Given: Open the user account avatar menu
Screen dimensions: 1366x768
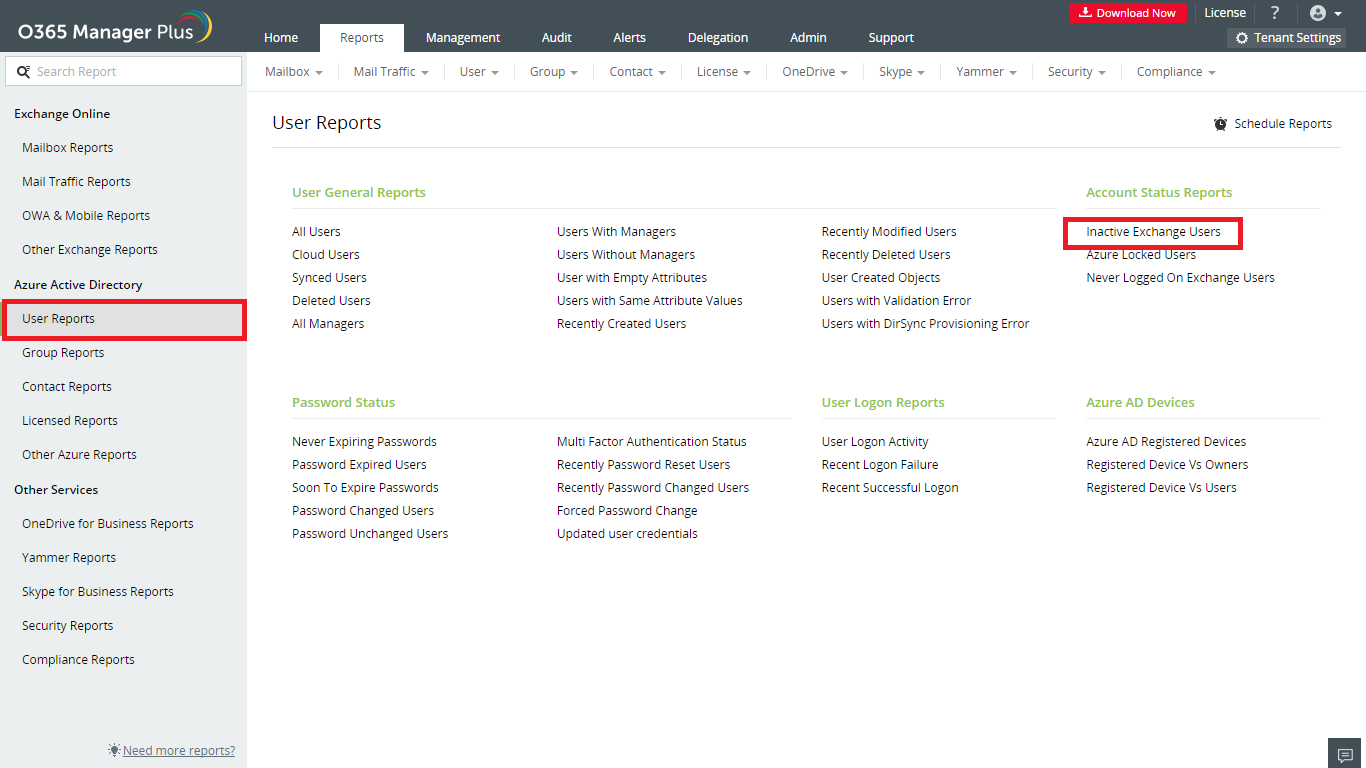Looking at the screenshot, I should point(1325,13).
